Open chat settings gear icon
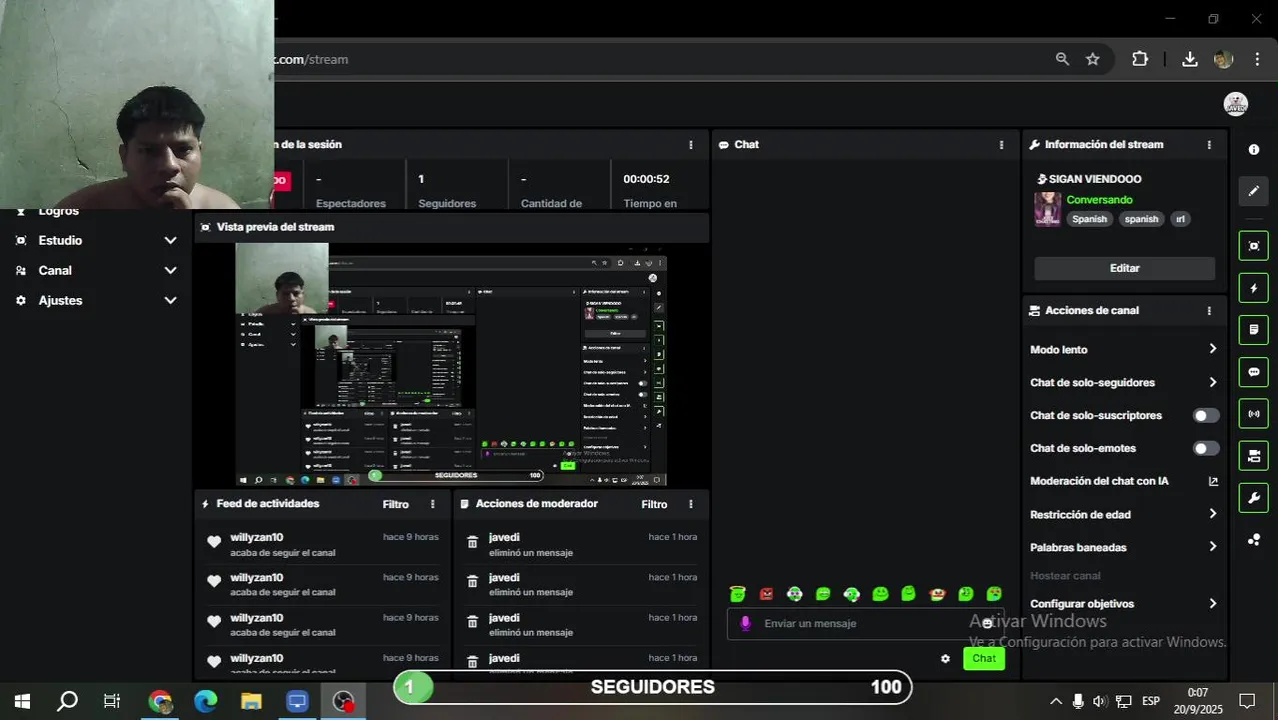Image resolution: width=1278 pixels, height=720 pixels. pyautogui.click(x=945, y=658)
